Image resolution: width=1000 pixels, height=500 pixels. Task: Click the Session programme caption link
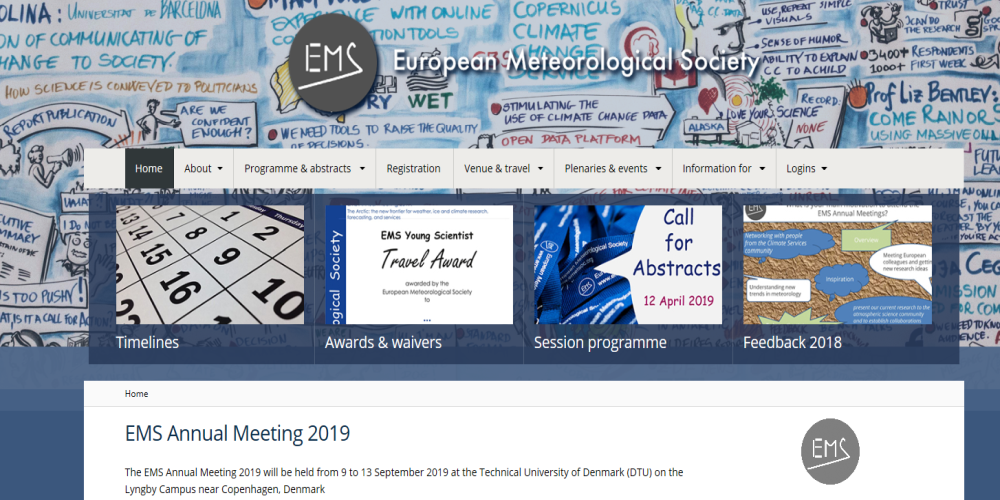pos(600,342)
